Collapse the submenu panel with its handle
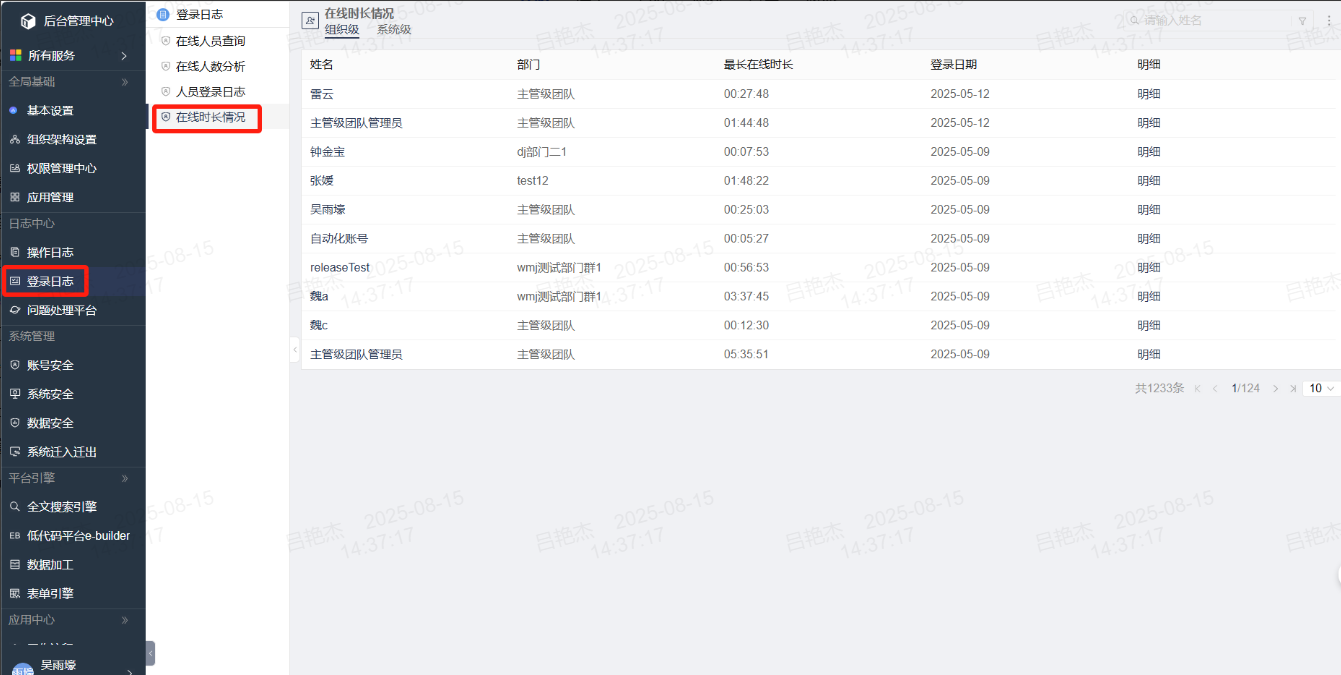 coord(294,349)
